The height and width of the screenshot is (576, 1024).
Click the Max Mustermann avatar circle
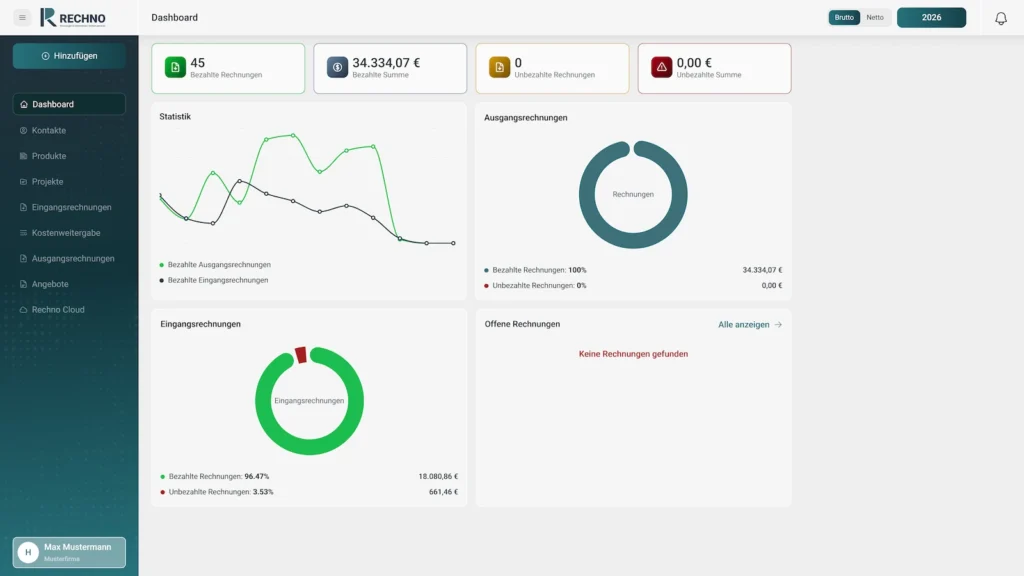(28, 552)
